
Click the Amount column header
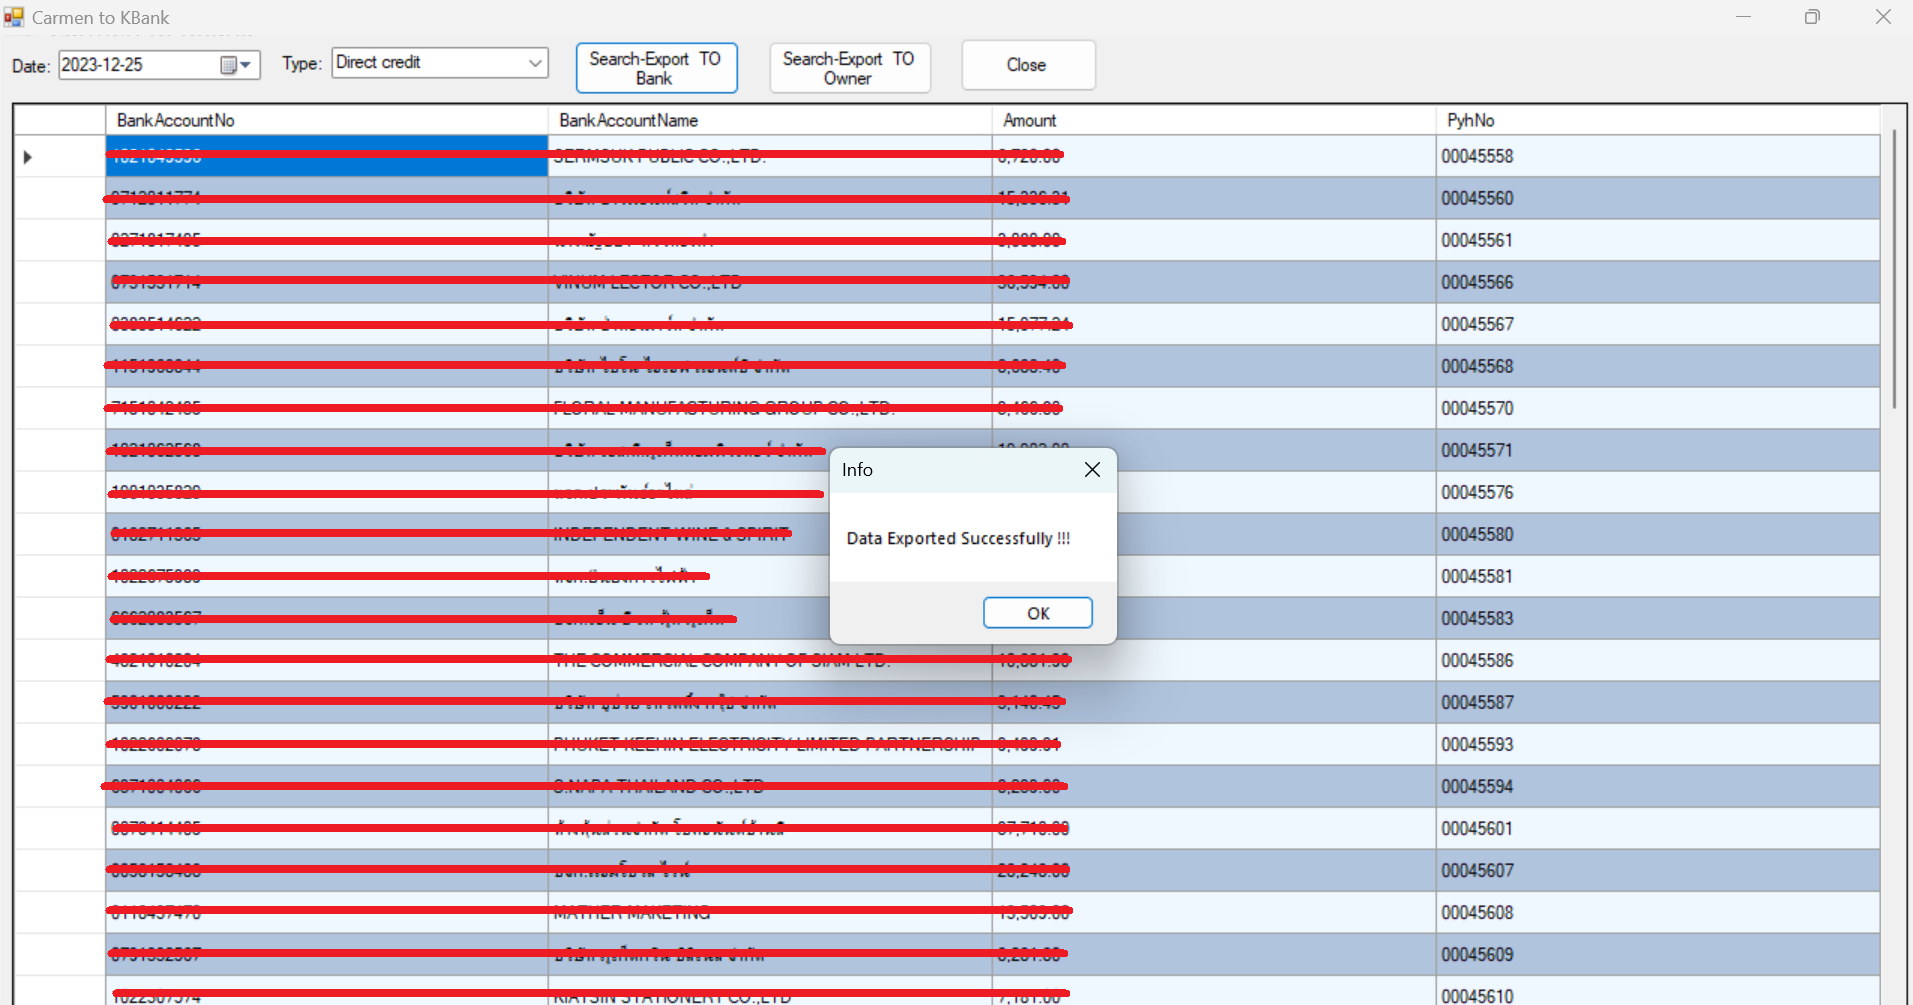[1029, 121]
